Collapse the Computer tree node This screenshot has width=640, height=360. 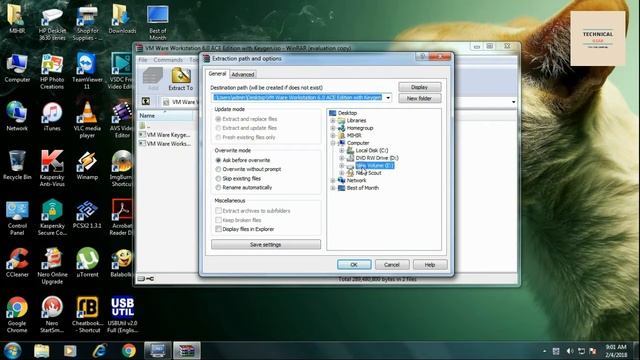[x=333, y=143]
